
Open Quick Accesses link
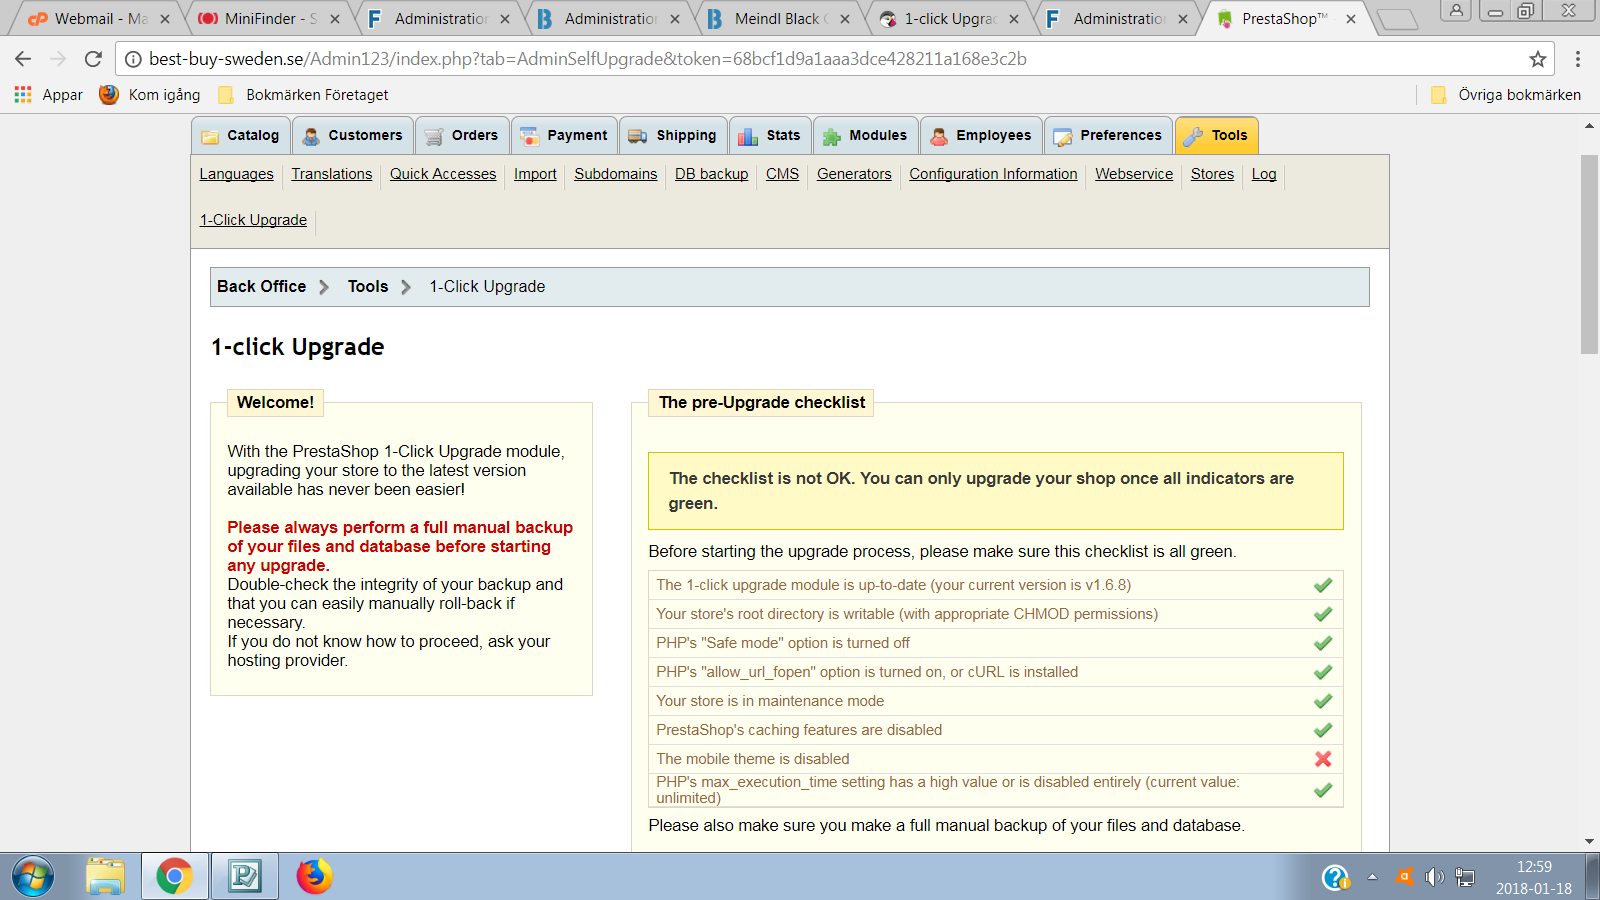point(443,174)
